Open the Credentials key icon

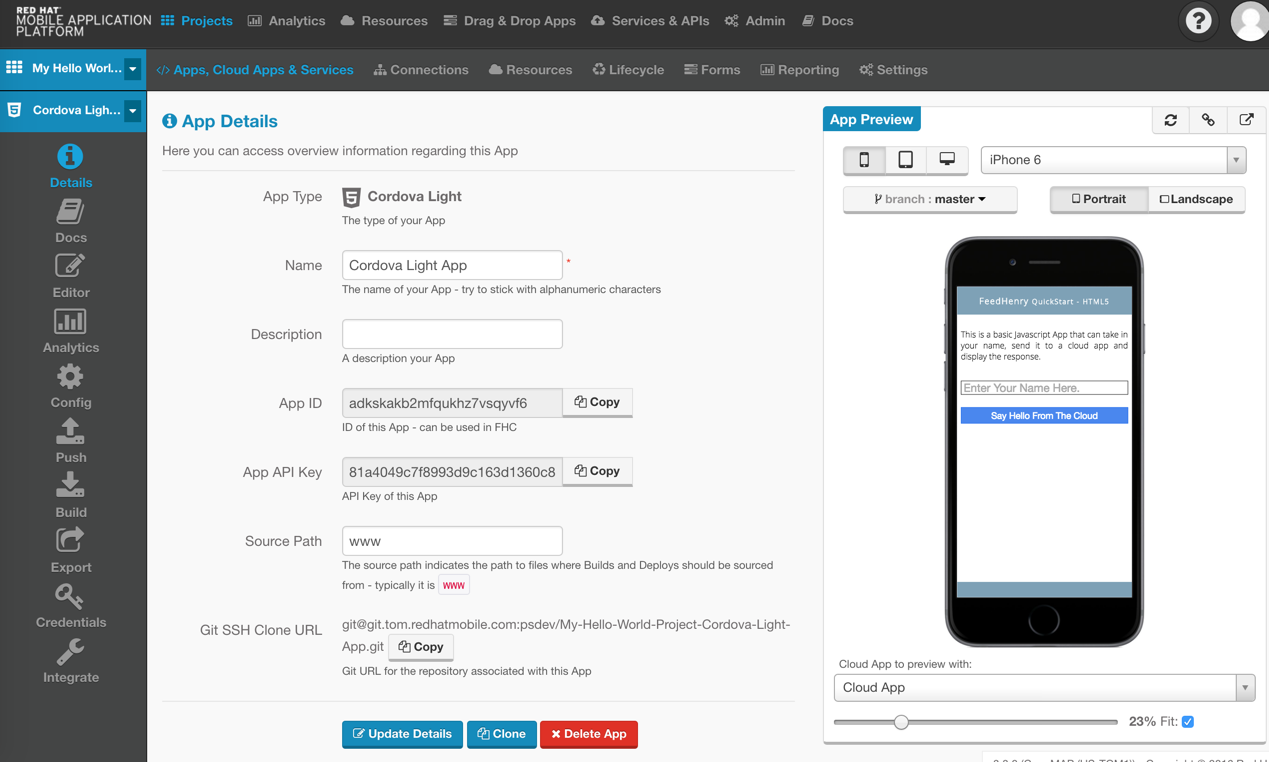70,596
